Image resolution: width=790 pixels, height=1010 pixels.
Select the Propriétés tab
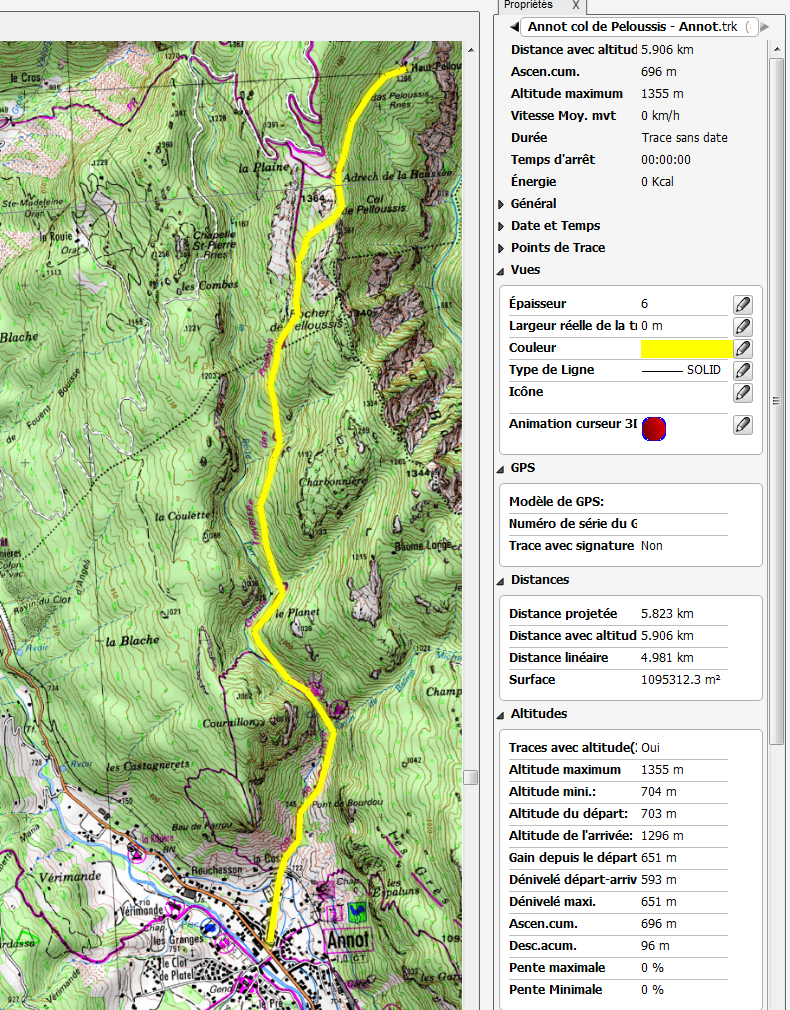coord(528,5)
